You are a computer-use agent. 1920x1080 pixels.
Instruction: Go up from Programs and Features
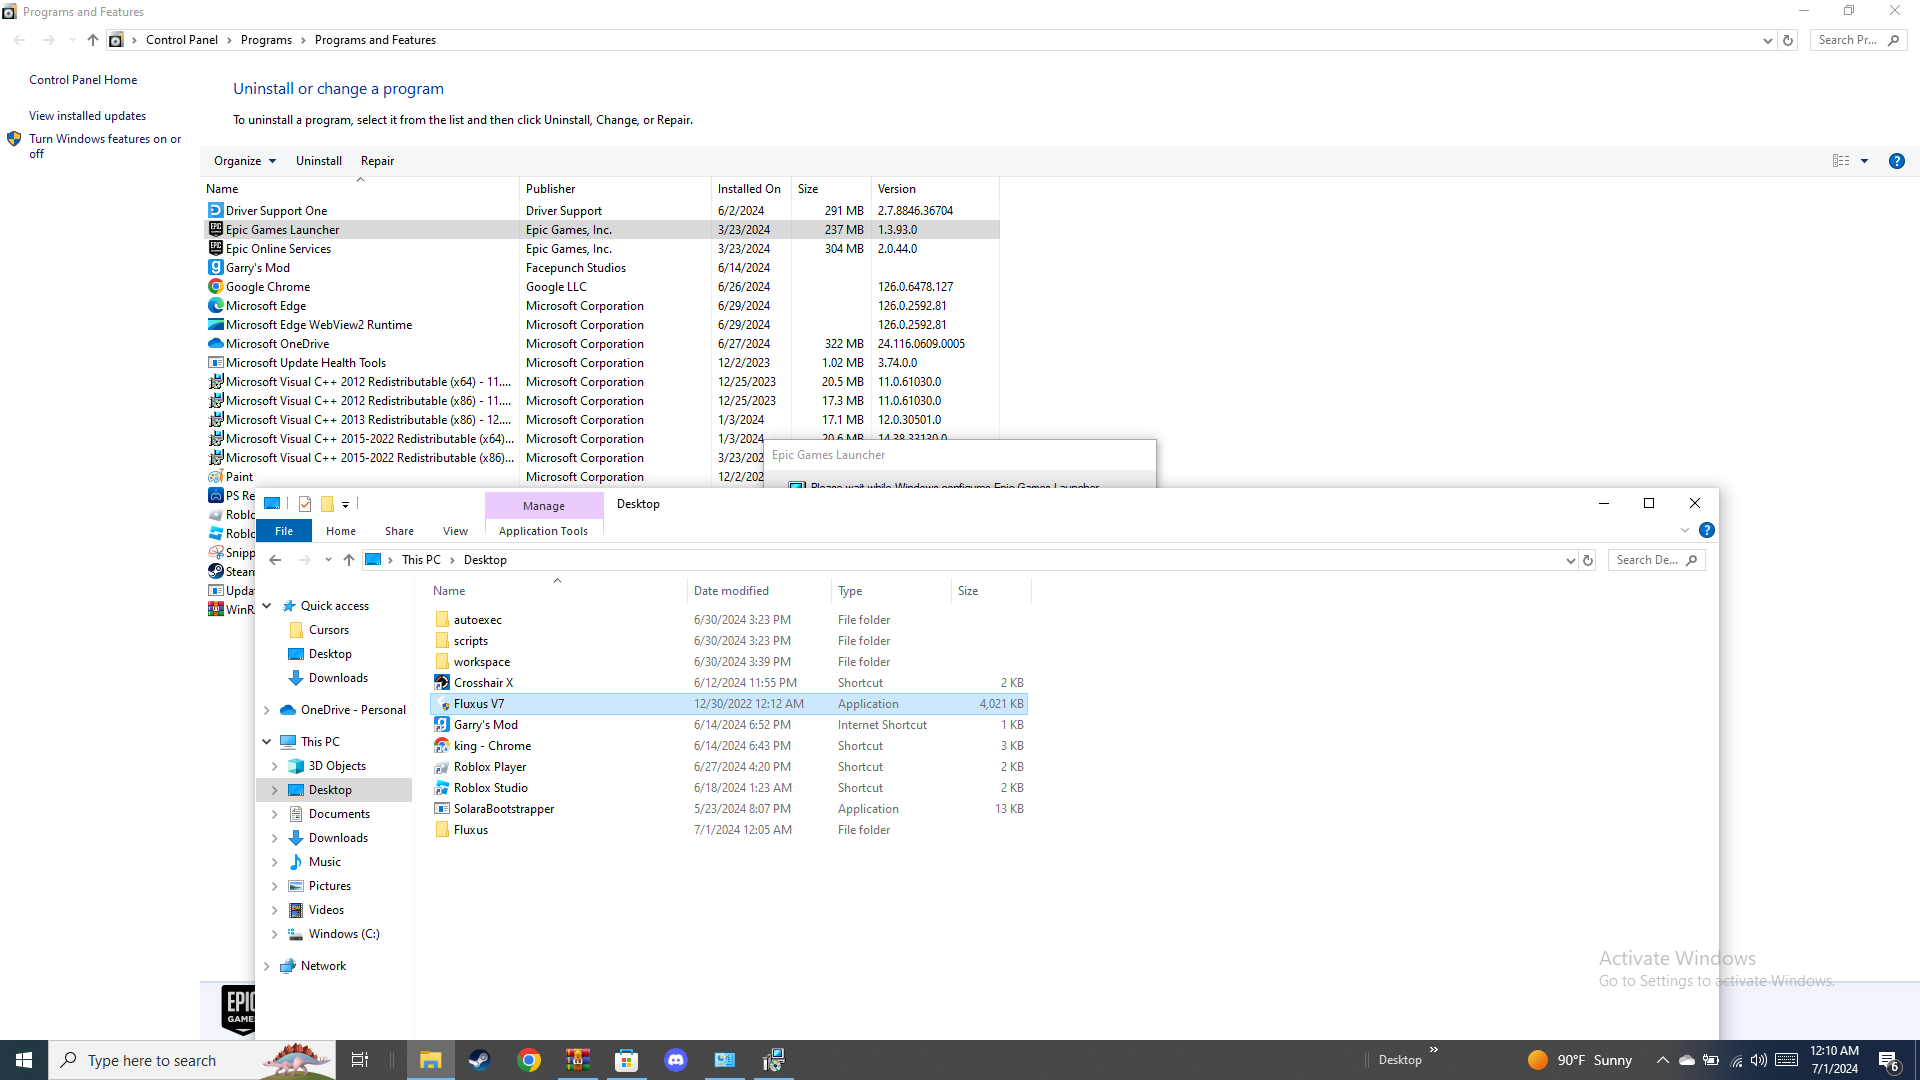93,40
